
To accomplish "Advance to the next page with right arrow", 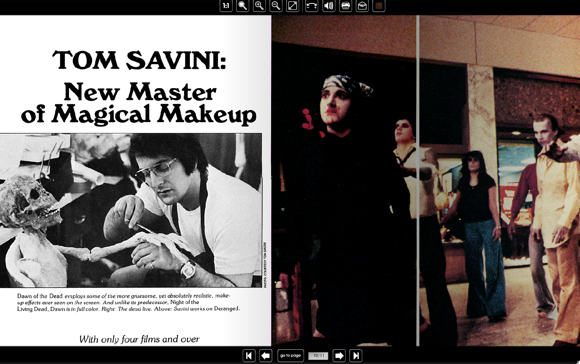I will coord(339,355).
